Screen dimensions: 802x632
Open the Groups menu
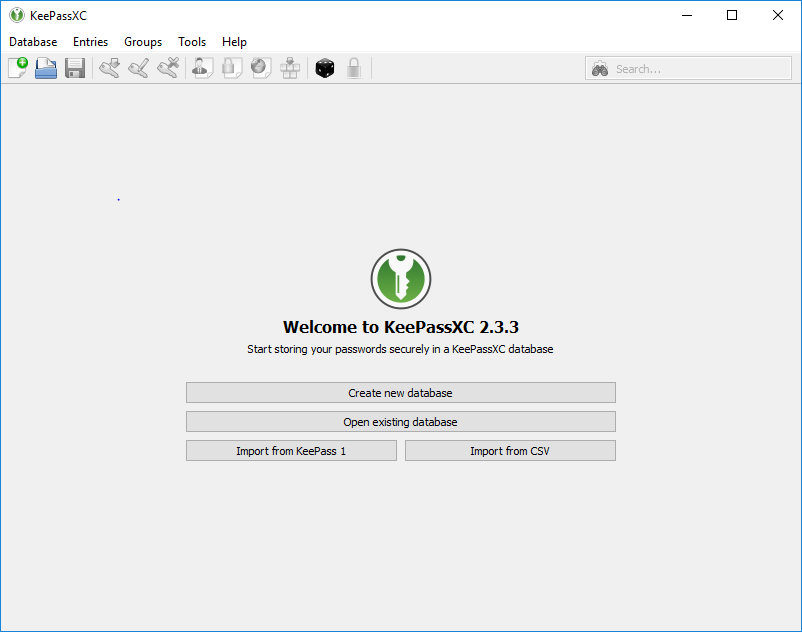coord(143,42)
